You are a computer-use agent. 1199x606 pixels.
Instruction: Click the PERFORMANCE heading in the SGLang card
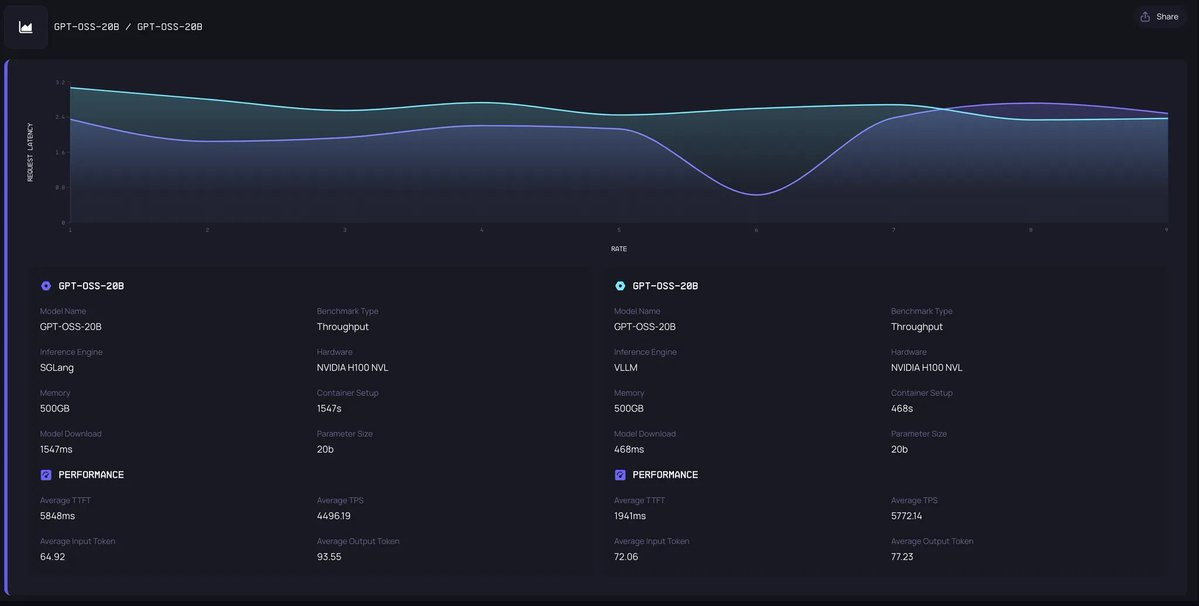tap(91, 475)
